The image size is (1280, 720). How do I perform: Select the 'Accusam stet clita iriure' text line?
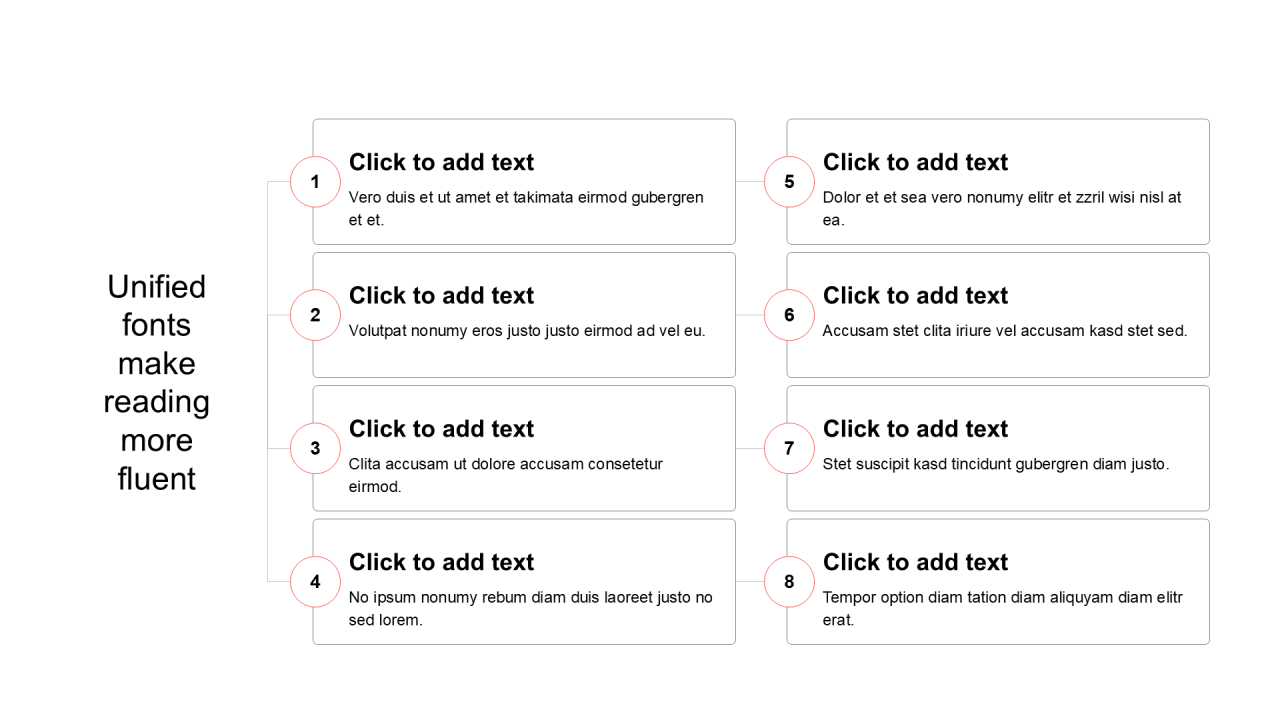coord(1005,331)
